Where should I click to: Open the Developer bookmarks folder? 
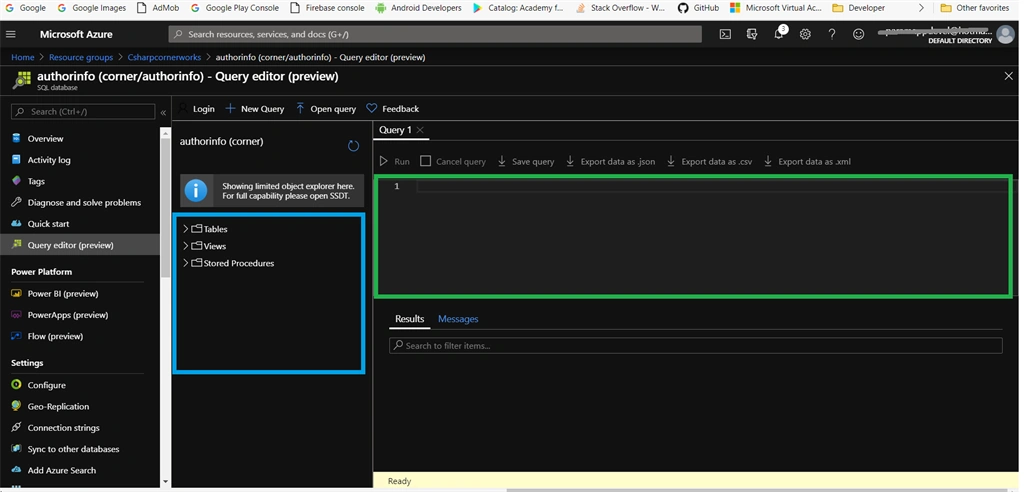(x=858, y=8)
